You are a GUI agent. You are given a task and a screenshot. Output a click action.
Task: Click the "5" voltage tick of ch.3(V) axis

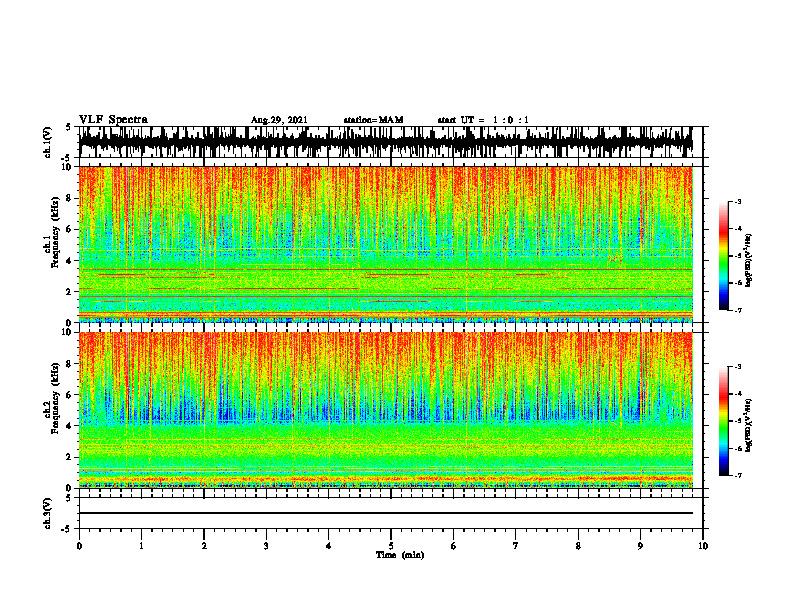point(68,498)
